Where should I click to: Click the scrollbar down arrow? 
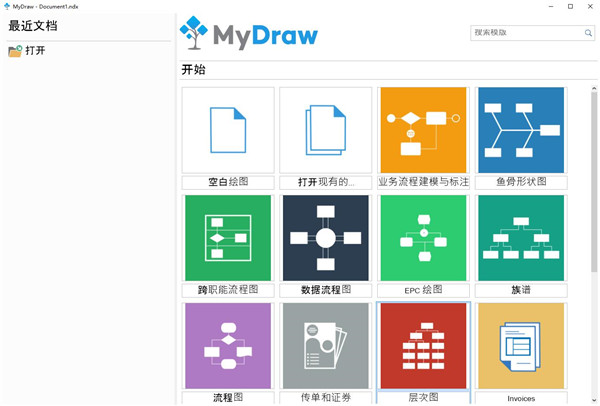point(594,400)
